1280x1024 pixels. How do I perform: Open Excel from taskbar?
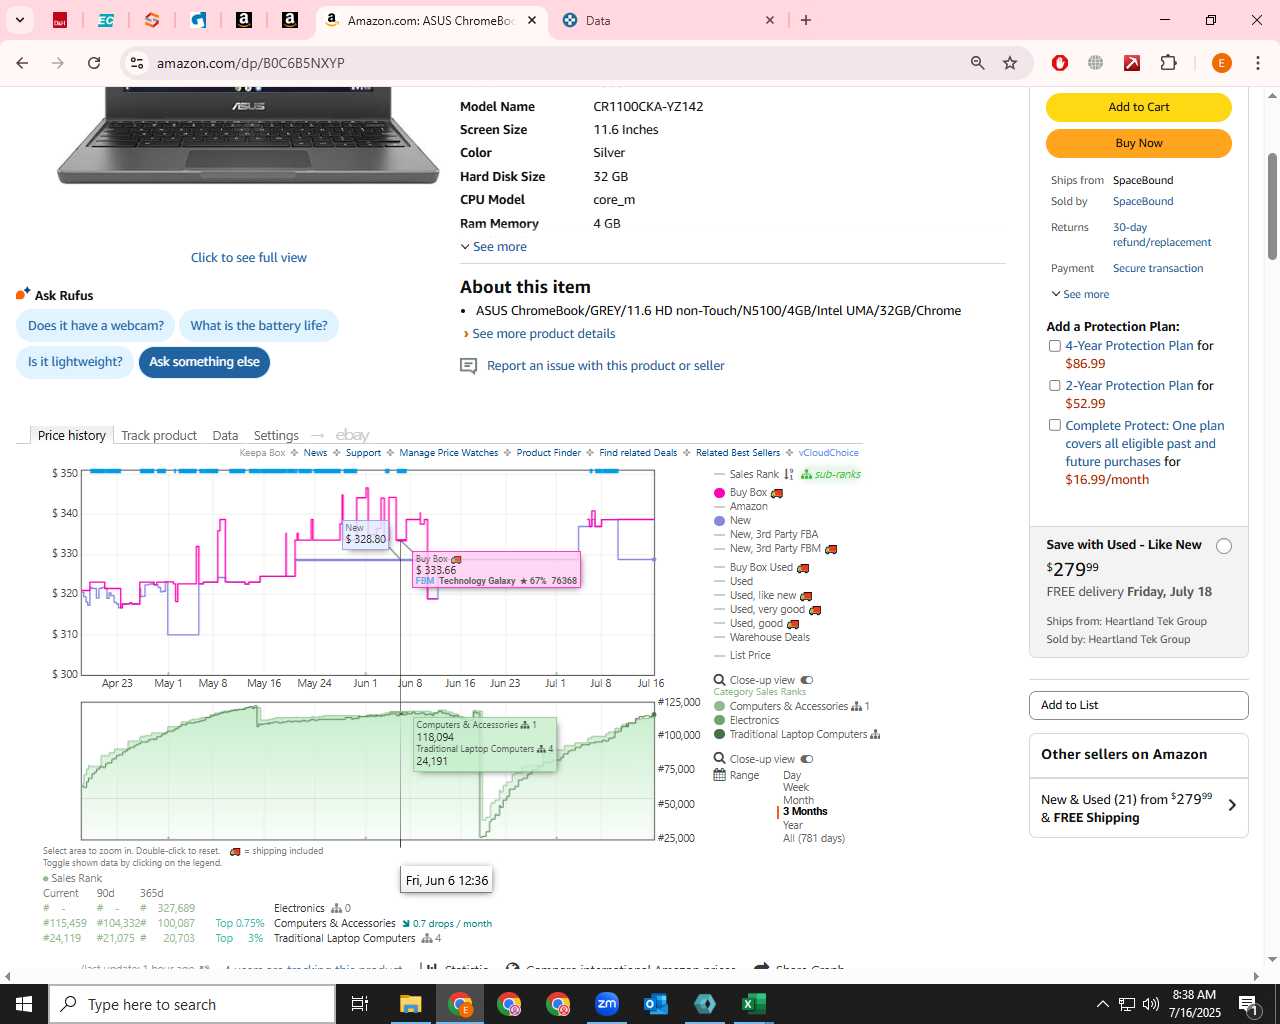(x=754, y=1004)
